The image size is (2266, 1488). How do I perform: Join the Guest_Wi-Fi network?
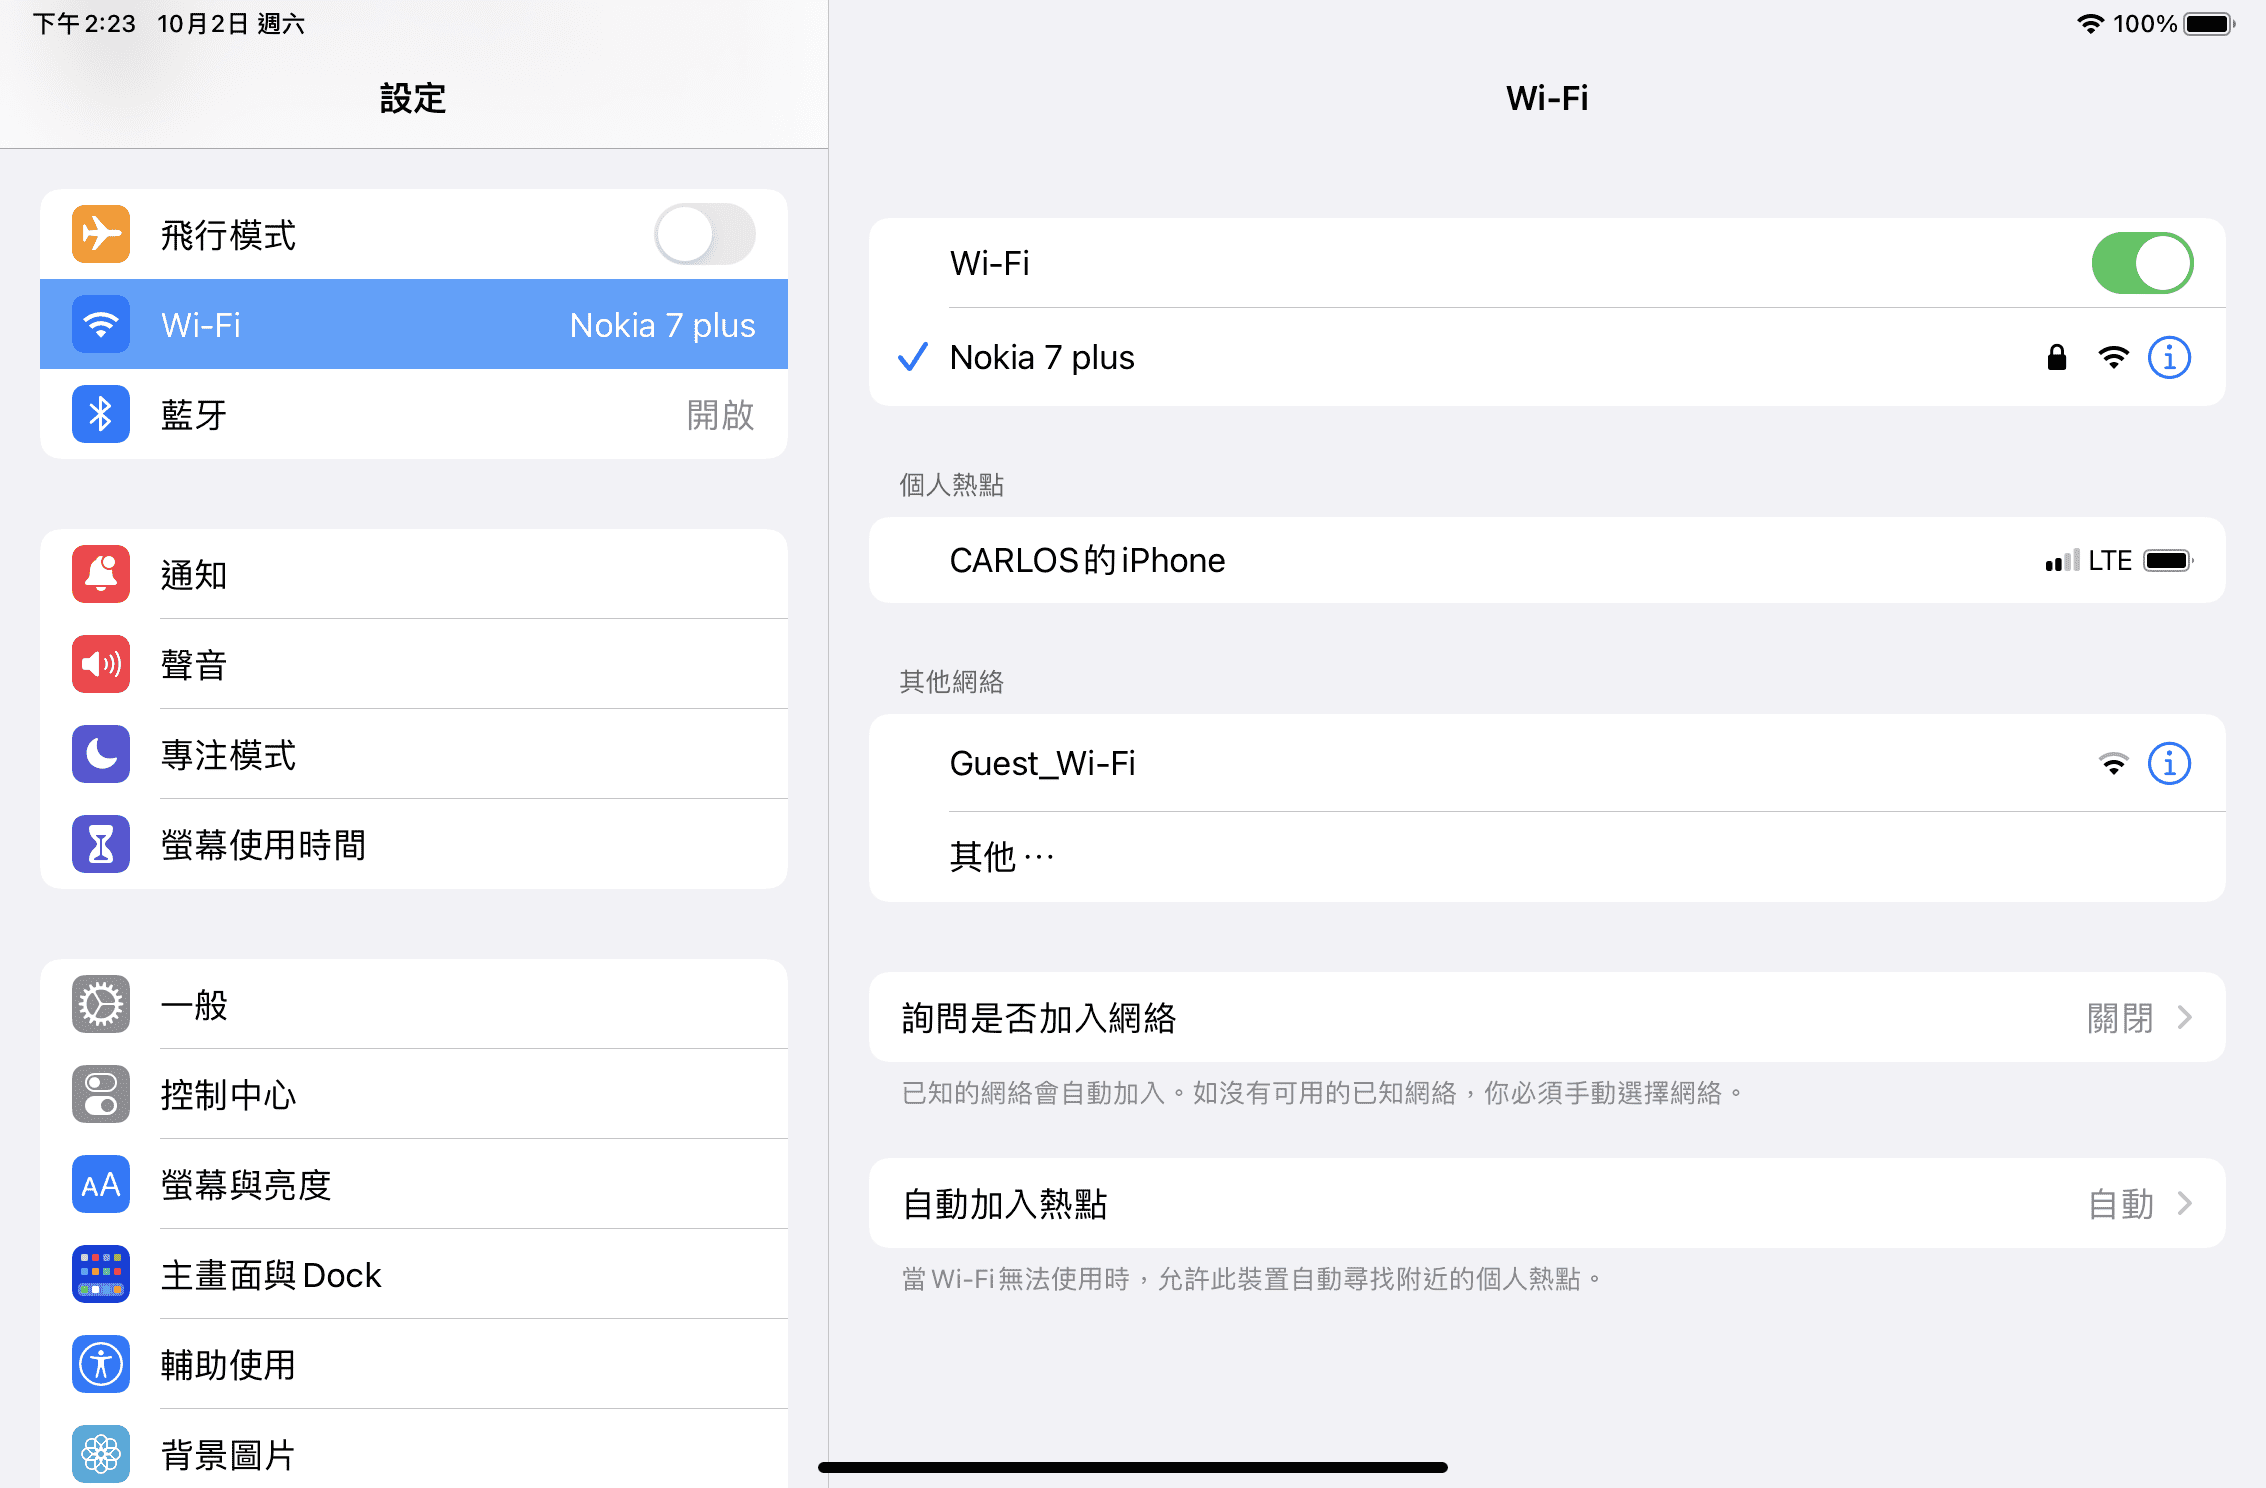(1547, 764)
